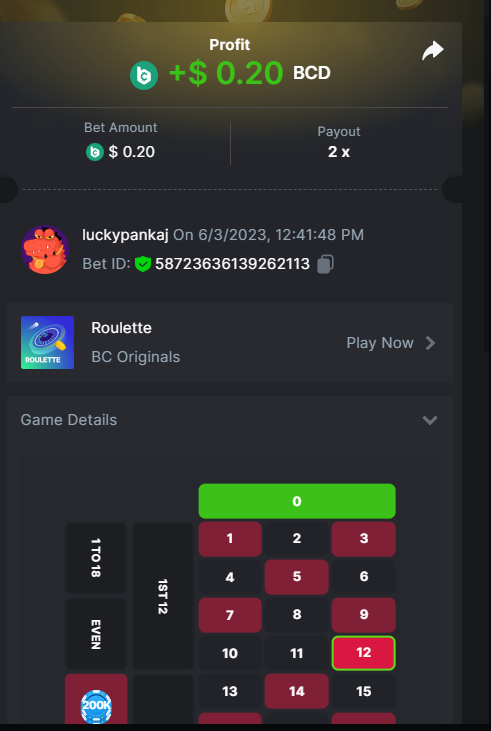Click the green verified shield icon
Image resolution: width=491 pixels, height=731 pixels.
click(143, 264)
